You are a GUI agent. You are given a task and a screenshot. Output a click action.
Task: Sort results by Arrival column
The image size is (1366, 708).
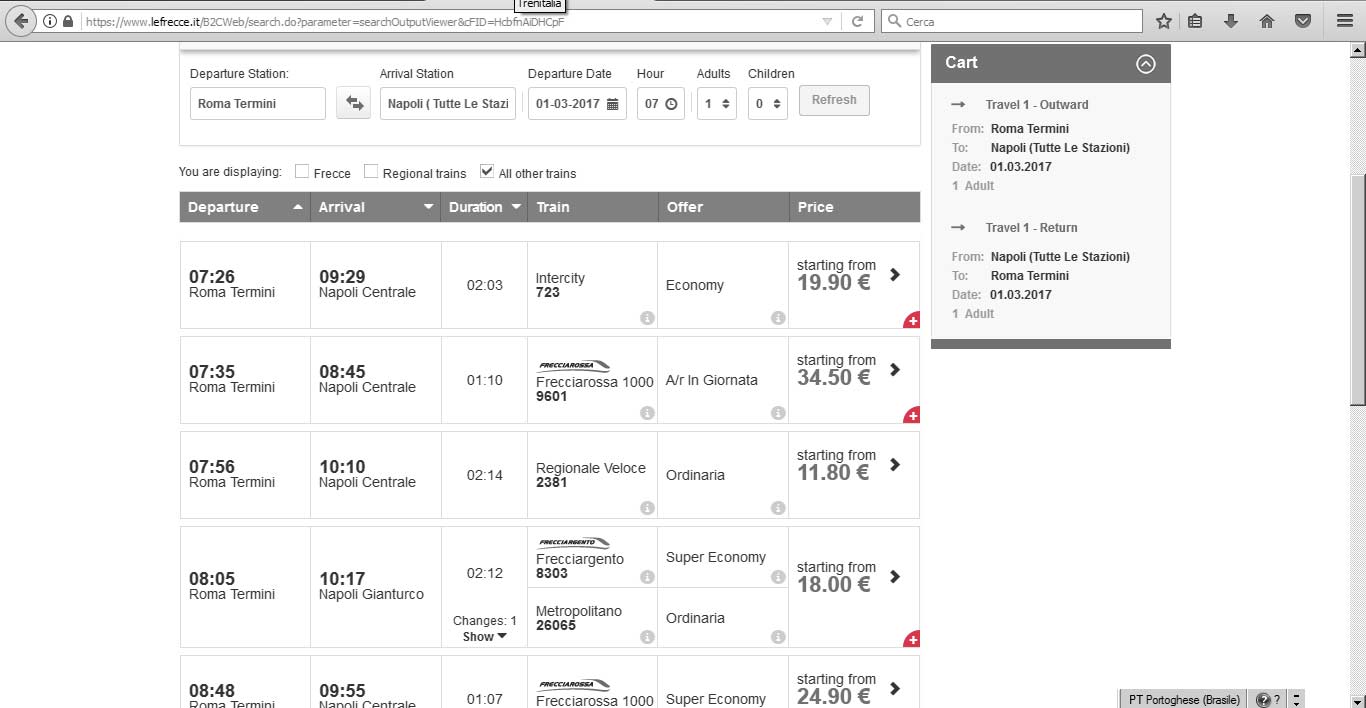tap(375, 207)
